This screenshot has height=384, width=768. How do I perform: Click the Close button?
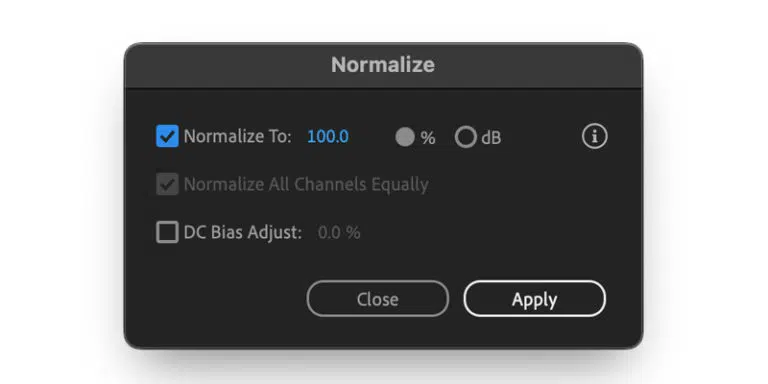click(x=378, y=299)
